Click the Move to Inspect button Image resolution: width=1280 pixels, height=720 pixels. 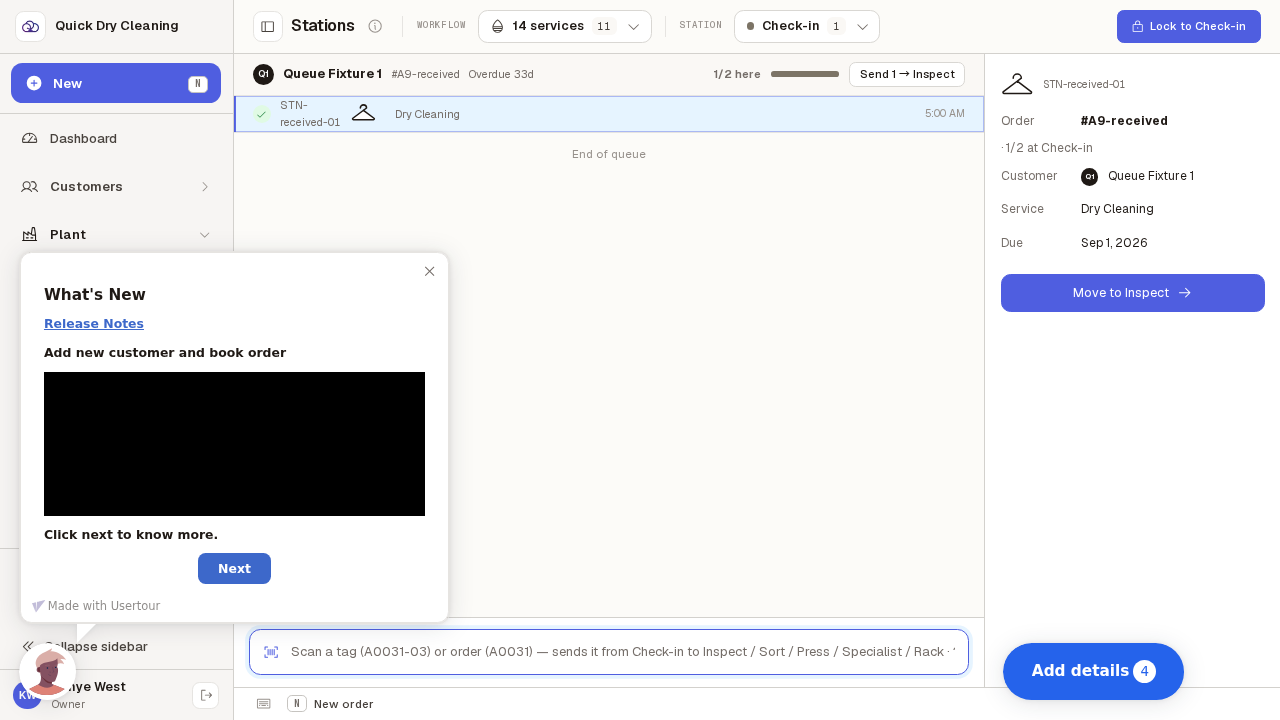(1133, 293)
